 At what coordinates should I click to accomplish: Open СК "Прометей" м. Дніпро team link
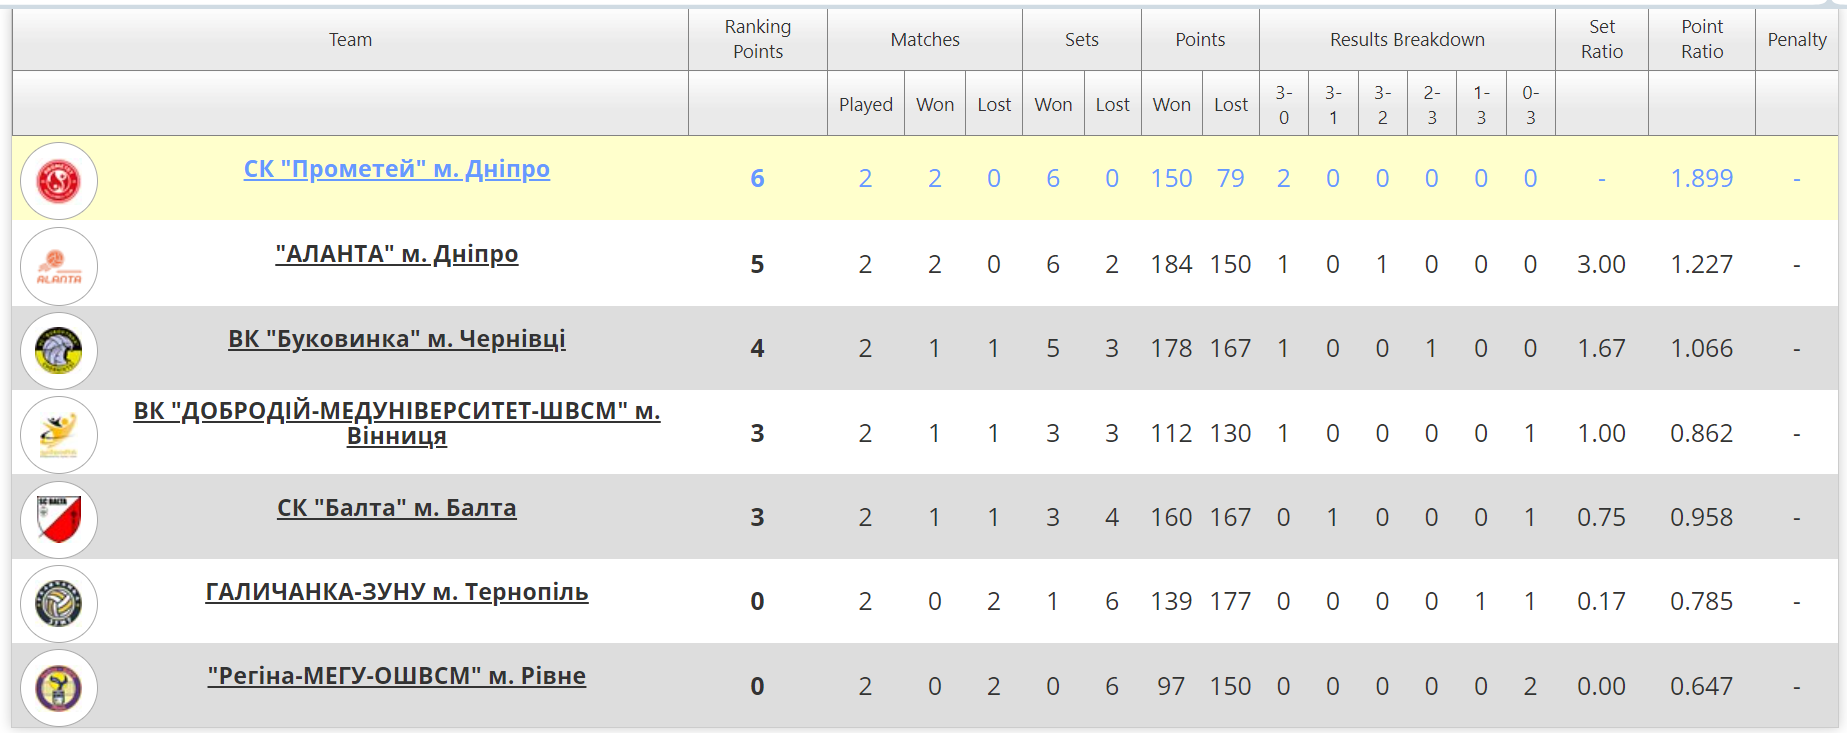click(397, 169)
